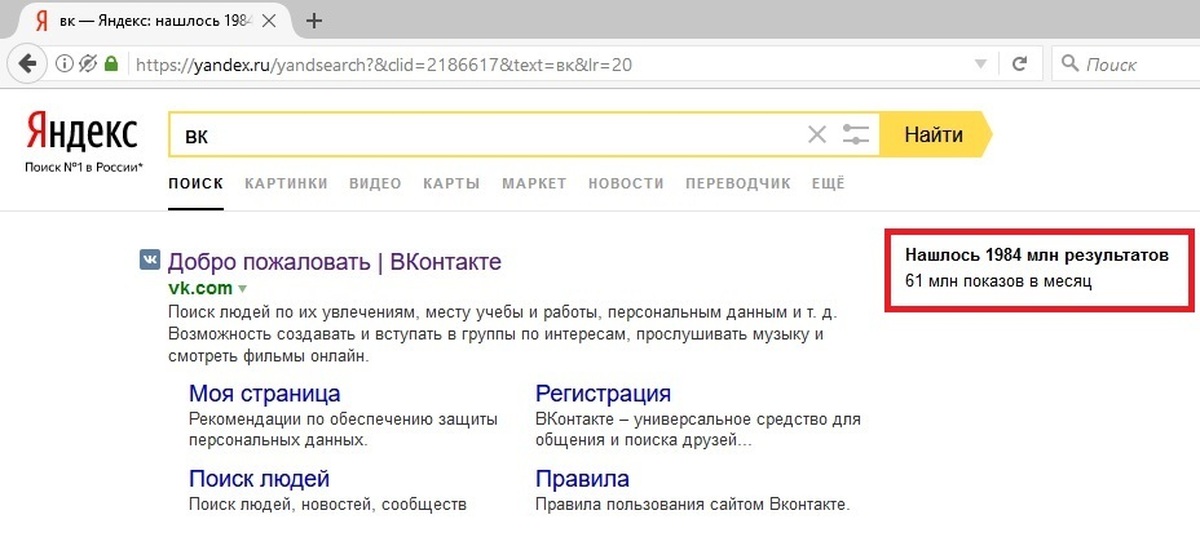
Task: Open a new browser tab with plus icon
Action: (314, 20)
